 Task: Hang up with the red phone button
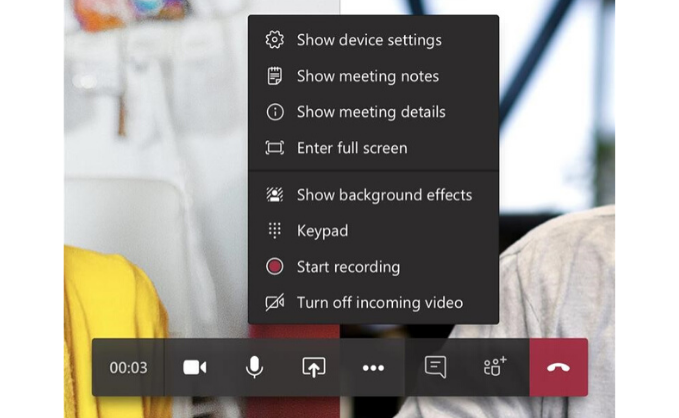pos(559,368)
